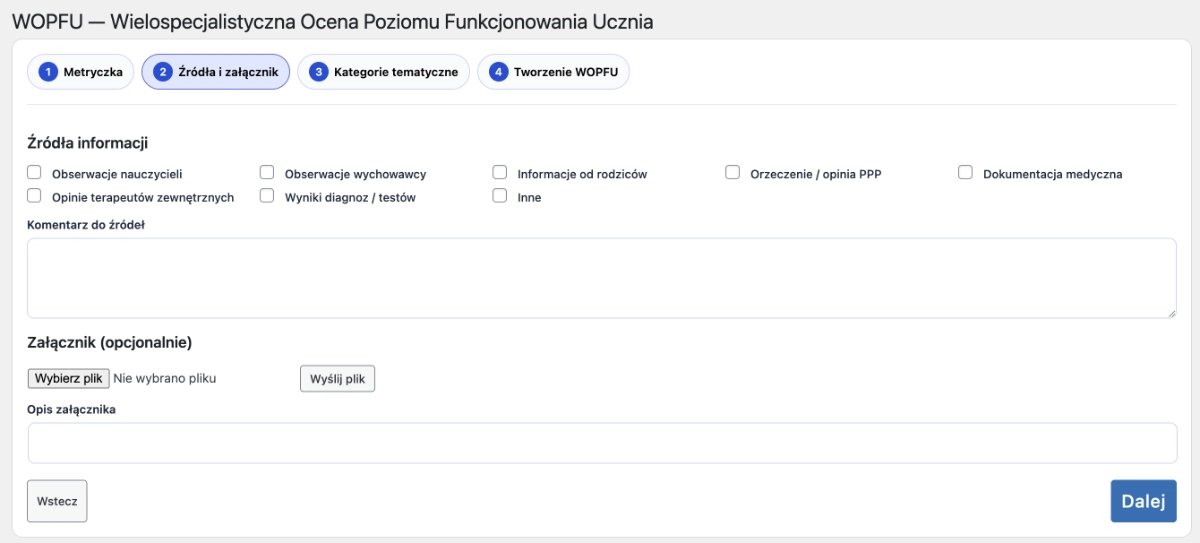This screenshot has height=543, width=1200.
Task: Enable Wyniki diagnoz / testów checkbox
Action: pos(267,197)
